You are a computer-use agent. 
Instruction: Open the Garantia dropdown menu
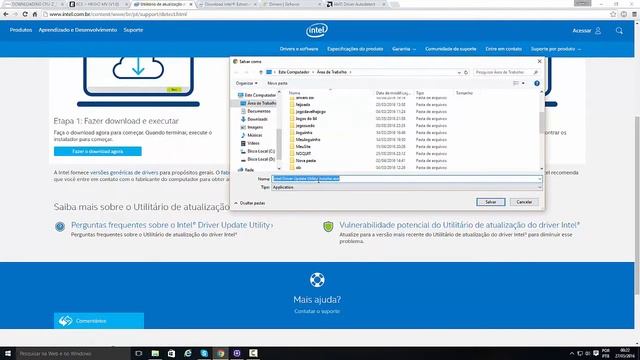click(404, 49)
